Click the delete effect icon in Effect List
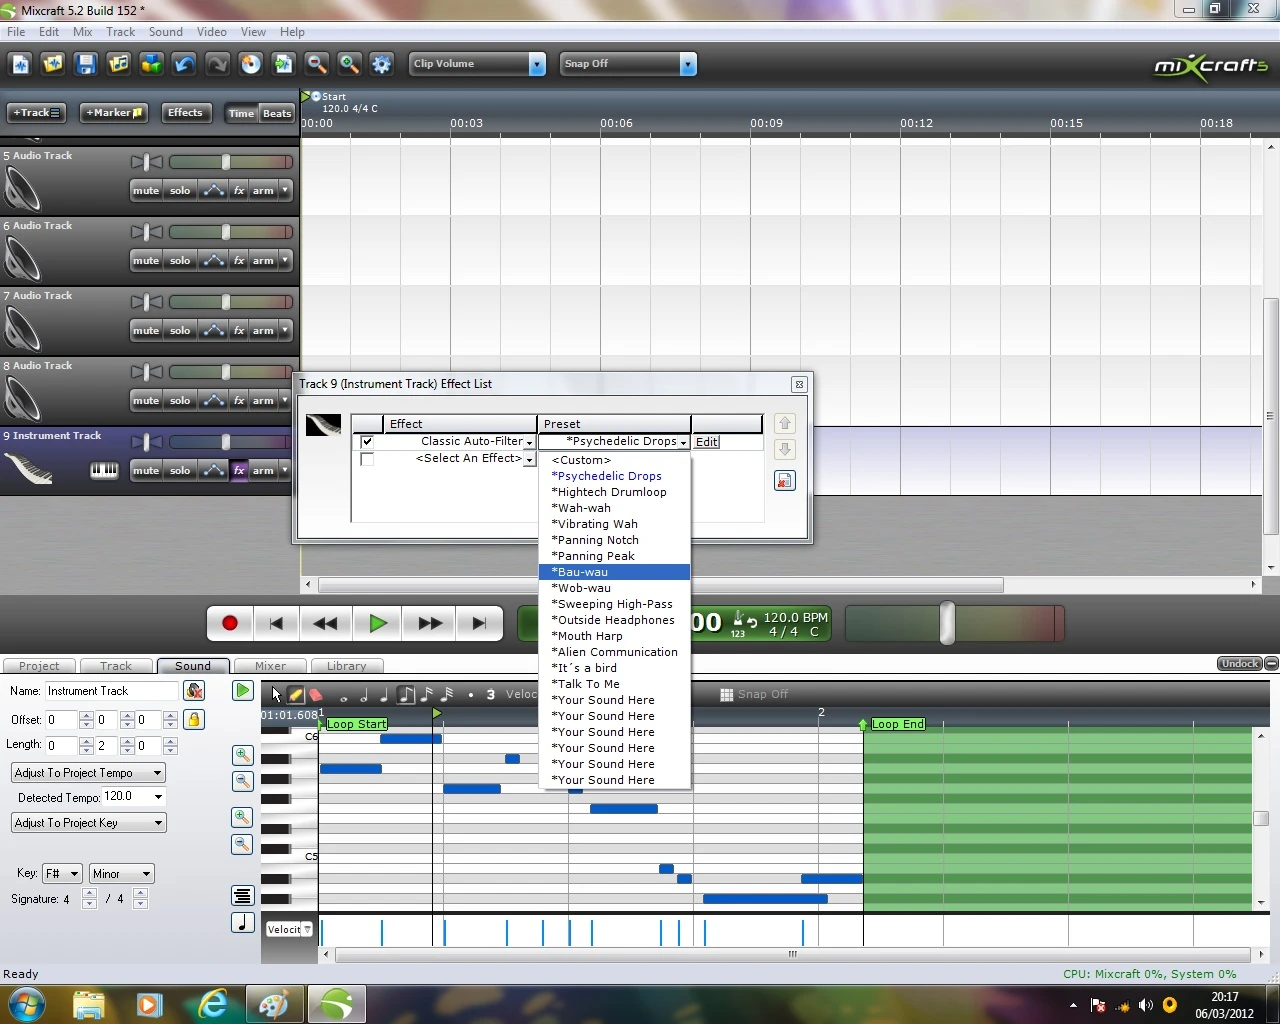This screenshot has width=1280, height=1024. pyautogui.click(x=785, y=481)
